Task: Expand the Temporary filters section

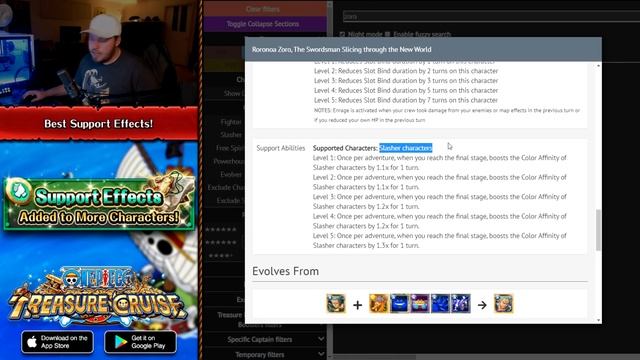Action: tap(264, 354)
